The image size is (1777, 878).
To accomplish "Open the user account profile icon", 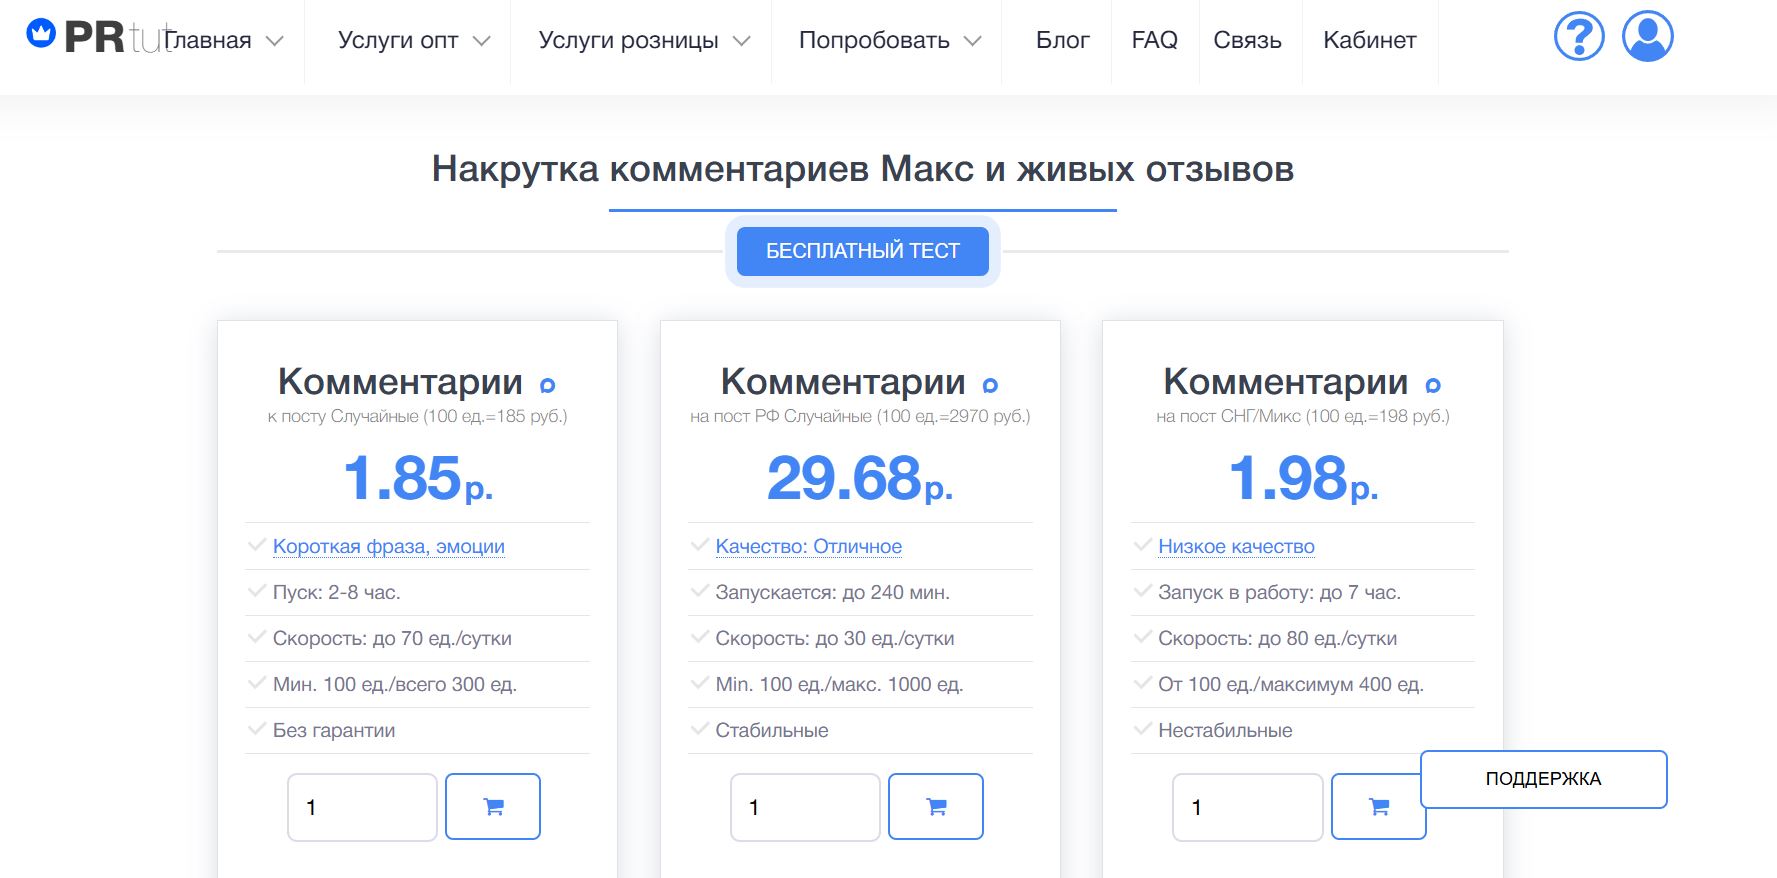I will pos(1649,37).
